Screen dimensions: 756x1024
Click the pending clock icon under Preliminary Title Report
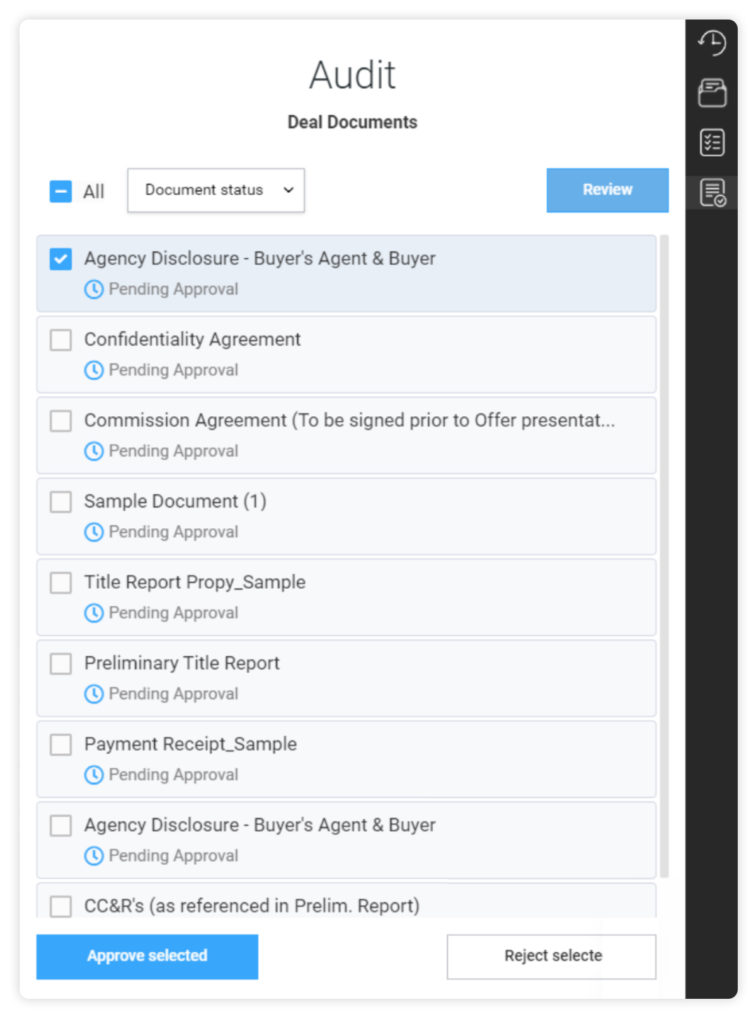click(94, 694)
